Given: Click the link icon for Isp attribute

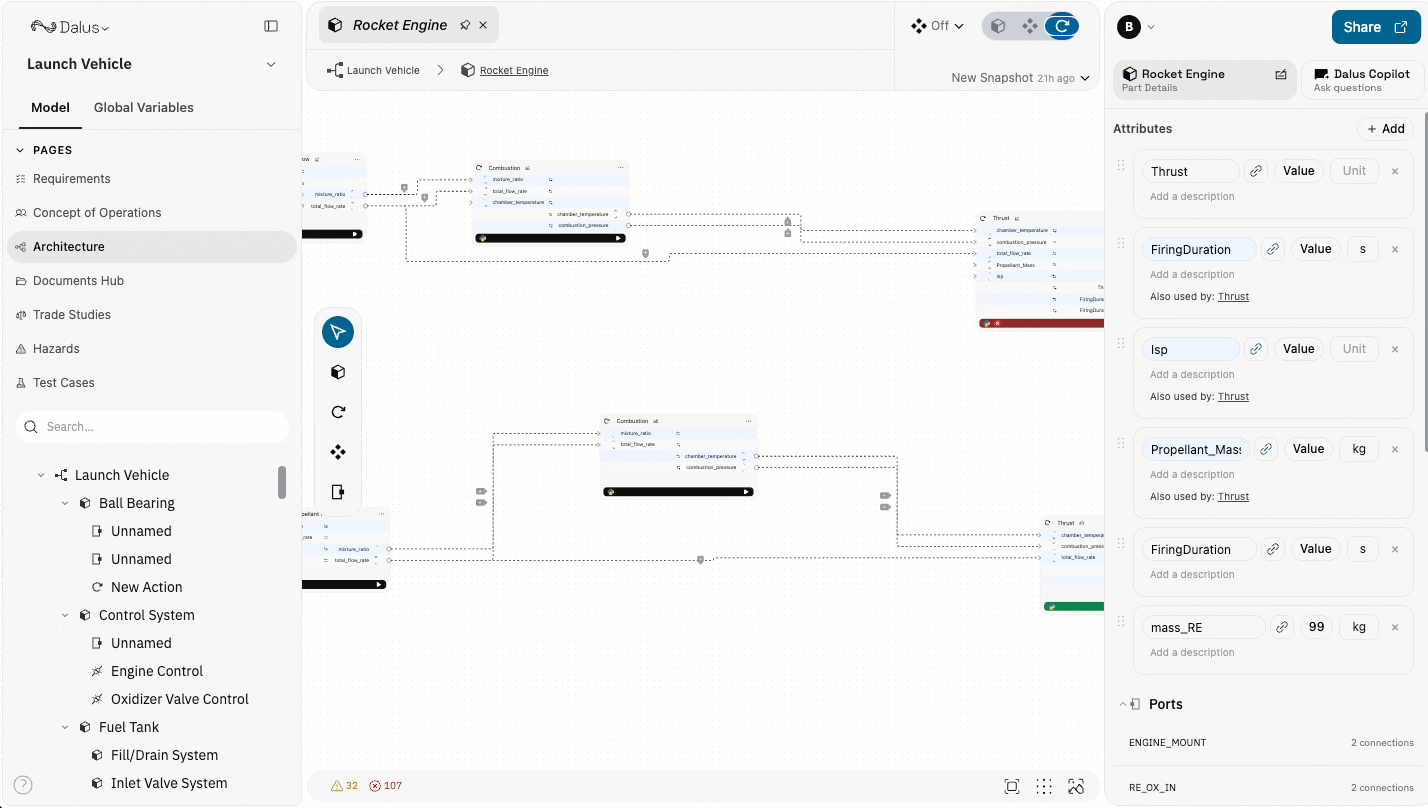Looking at the screenshot, I should (1256, 349).
